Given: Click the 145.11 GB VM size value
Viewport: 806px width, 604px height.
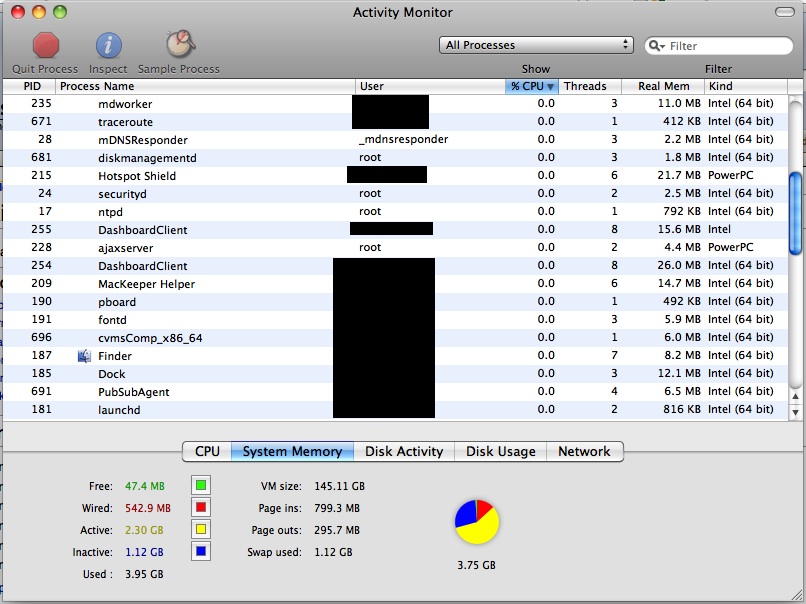Looking at the screenshot, I should click(339, 486).
